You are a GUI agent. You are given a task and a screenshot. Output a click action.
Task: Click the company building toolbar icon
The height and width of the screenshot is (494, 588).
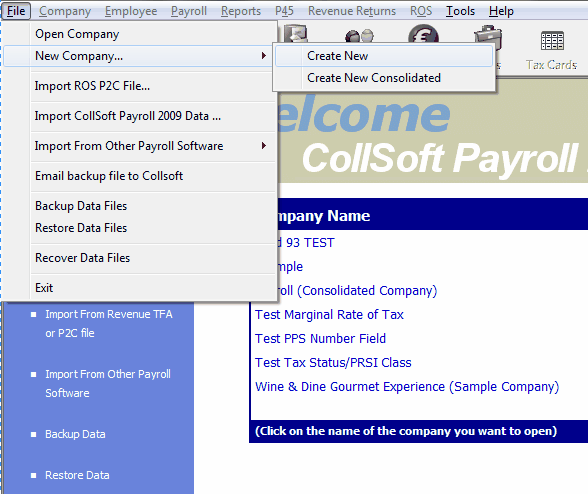point(296,33)
